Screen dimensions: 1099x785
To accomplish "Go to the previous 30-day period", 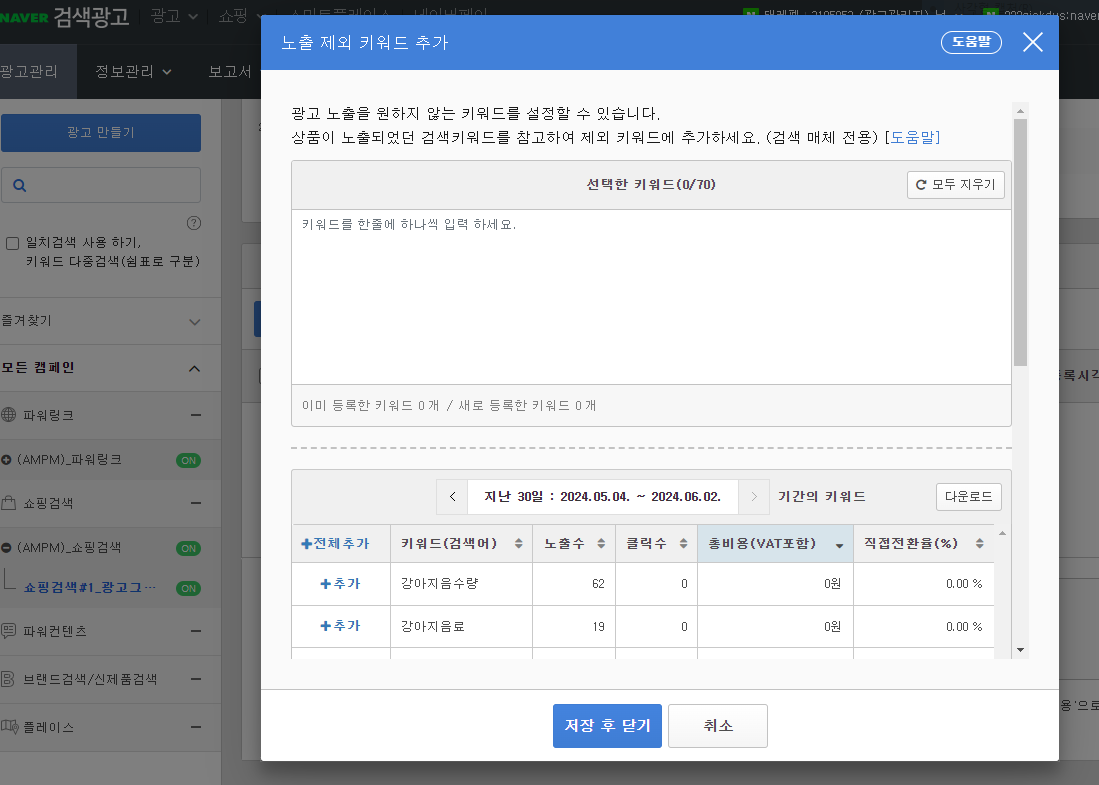I will [452, 496].
